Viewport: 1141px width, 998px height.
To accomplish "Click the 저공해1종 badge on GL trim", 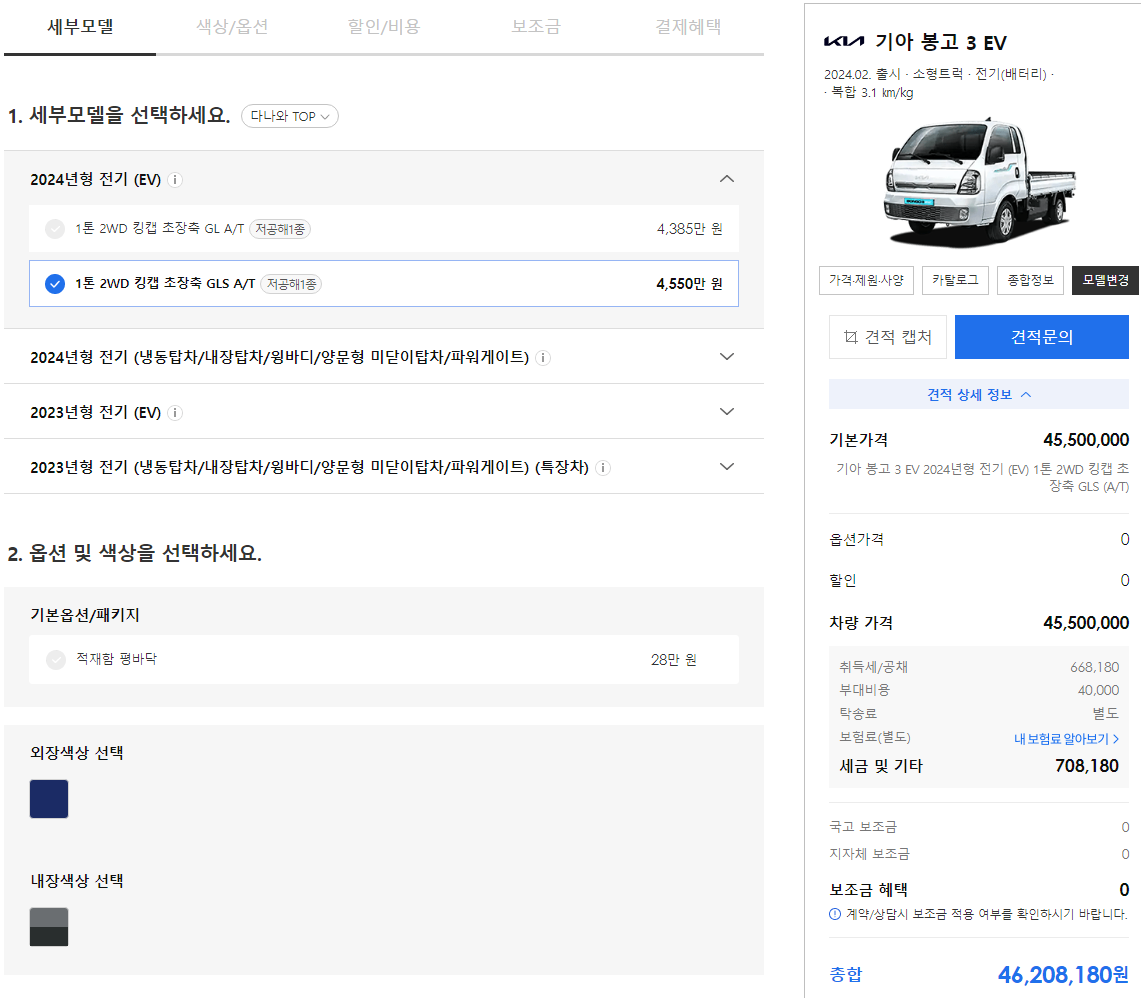I will pos(280,229).
